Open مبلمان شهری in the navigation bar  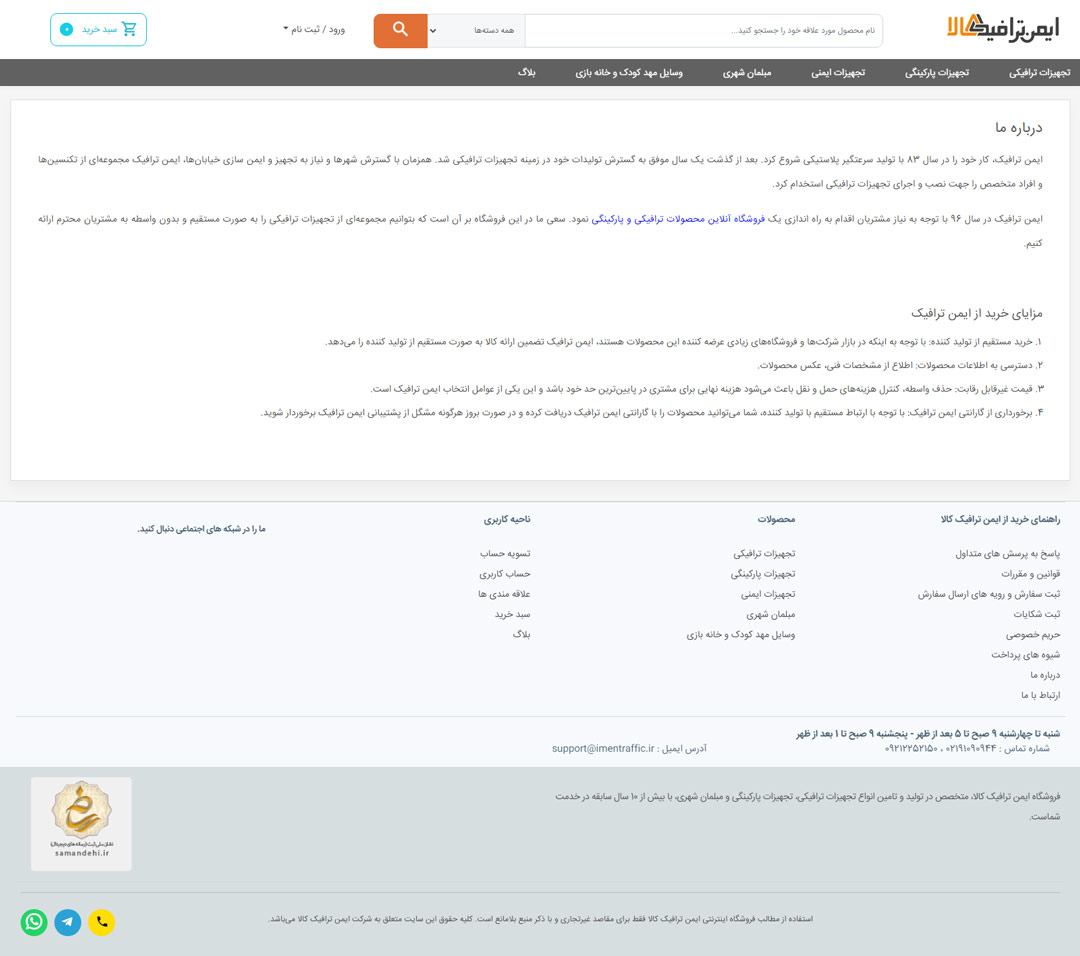click(x=747, y=72)
